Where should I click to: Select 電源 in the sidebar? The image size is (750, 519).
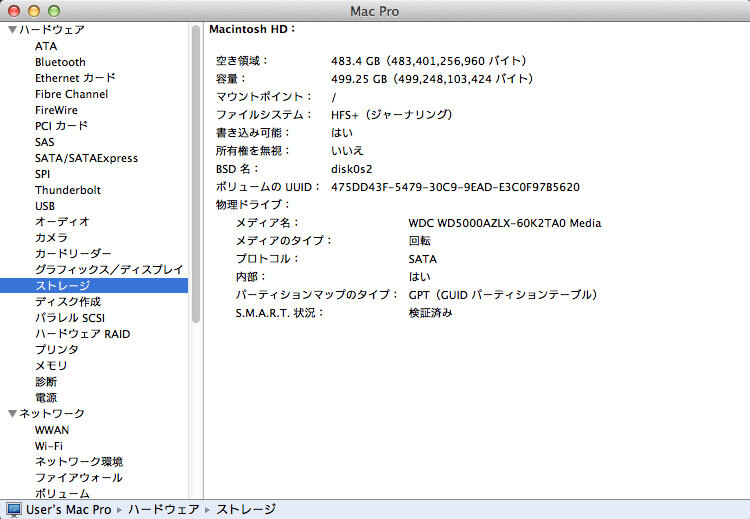(46, 398)
